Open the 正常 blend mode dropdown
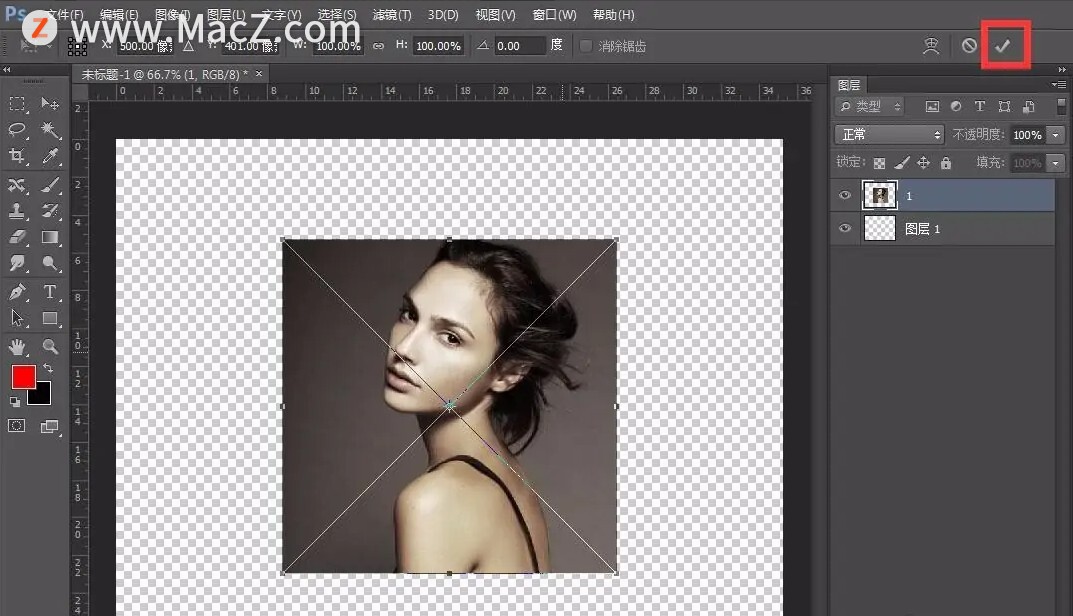 tap(889, 134)
